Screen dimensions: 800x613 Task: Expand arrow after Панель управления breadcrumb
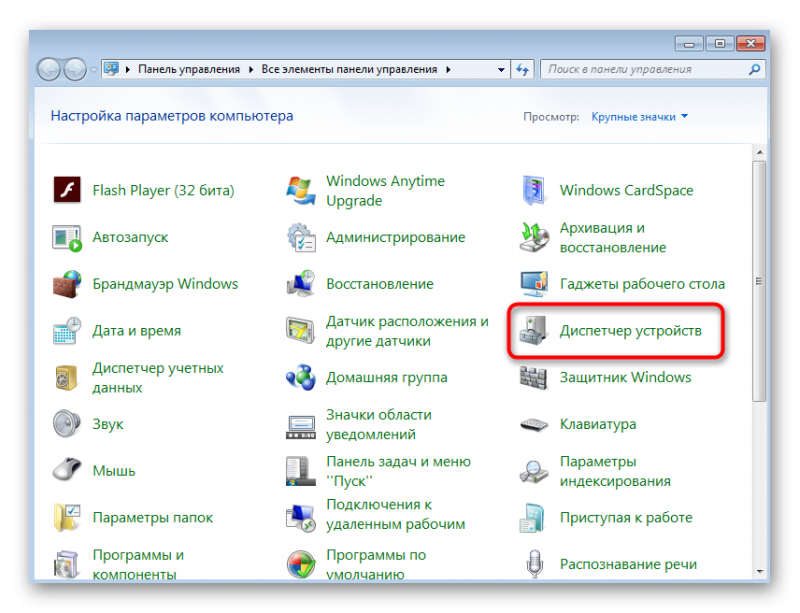[x=251, y=69]
